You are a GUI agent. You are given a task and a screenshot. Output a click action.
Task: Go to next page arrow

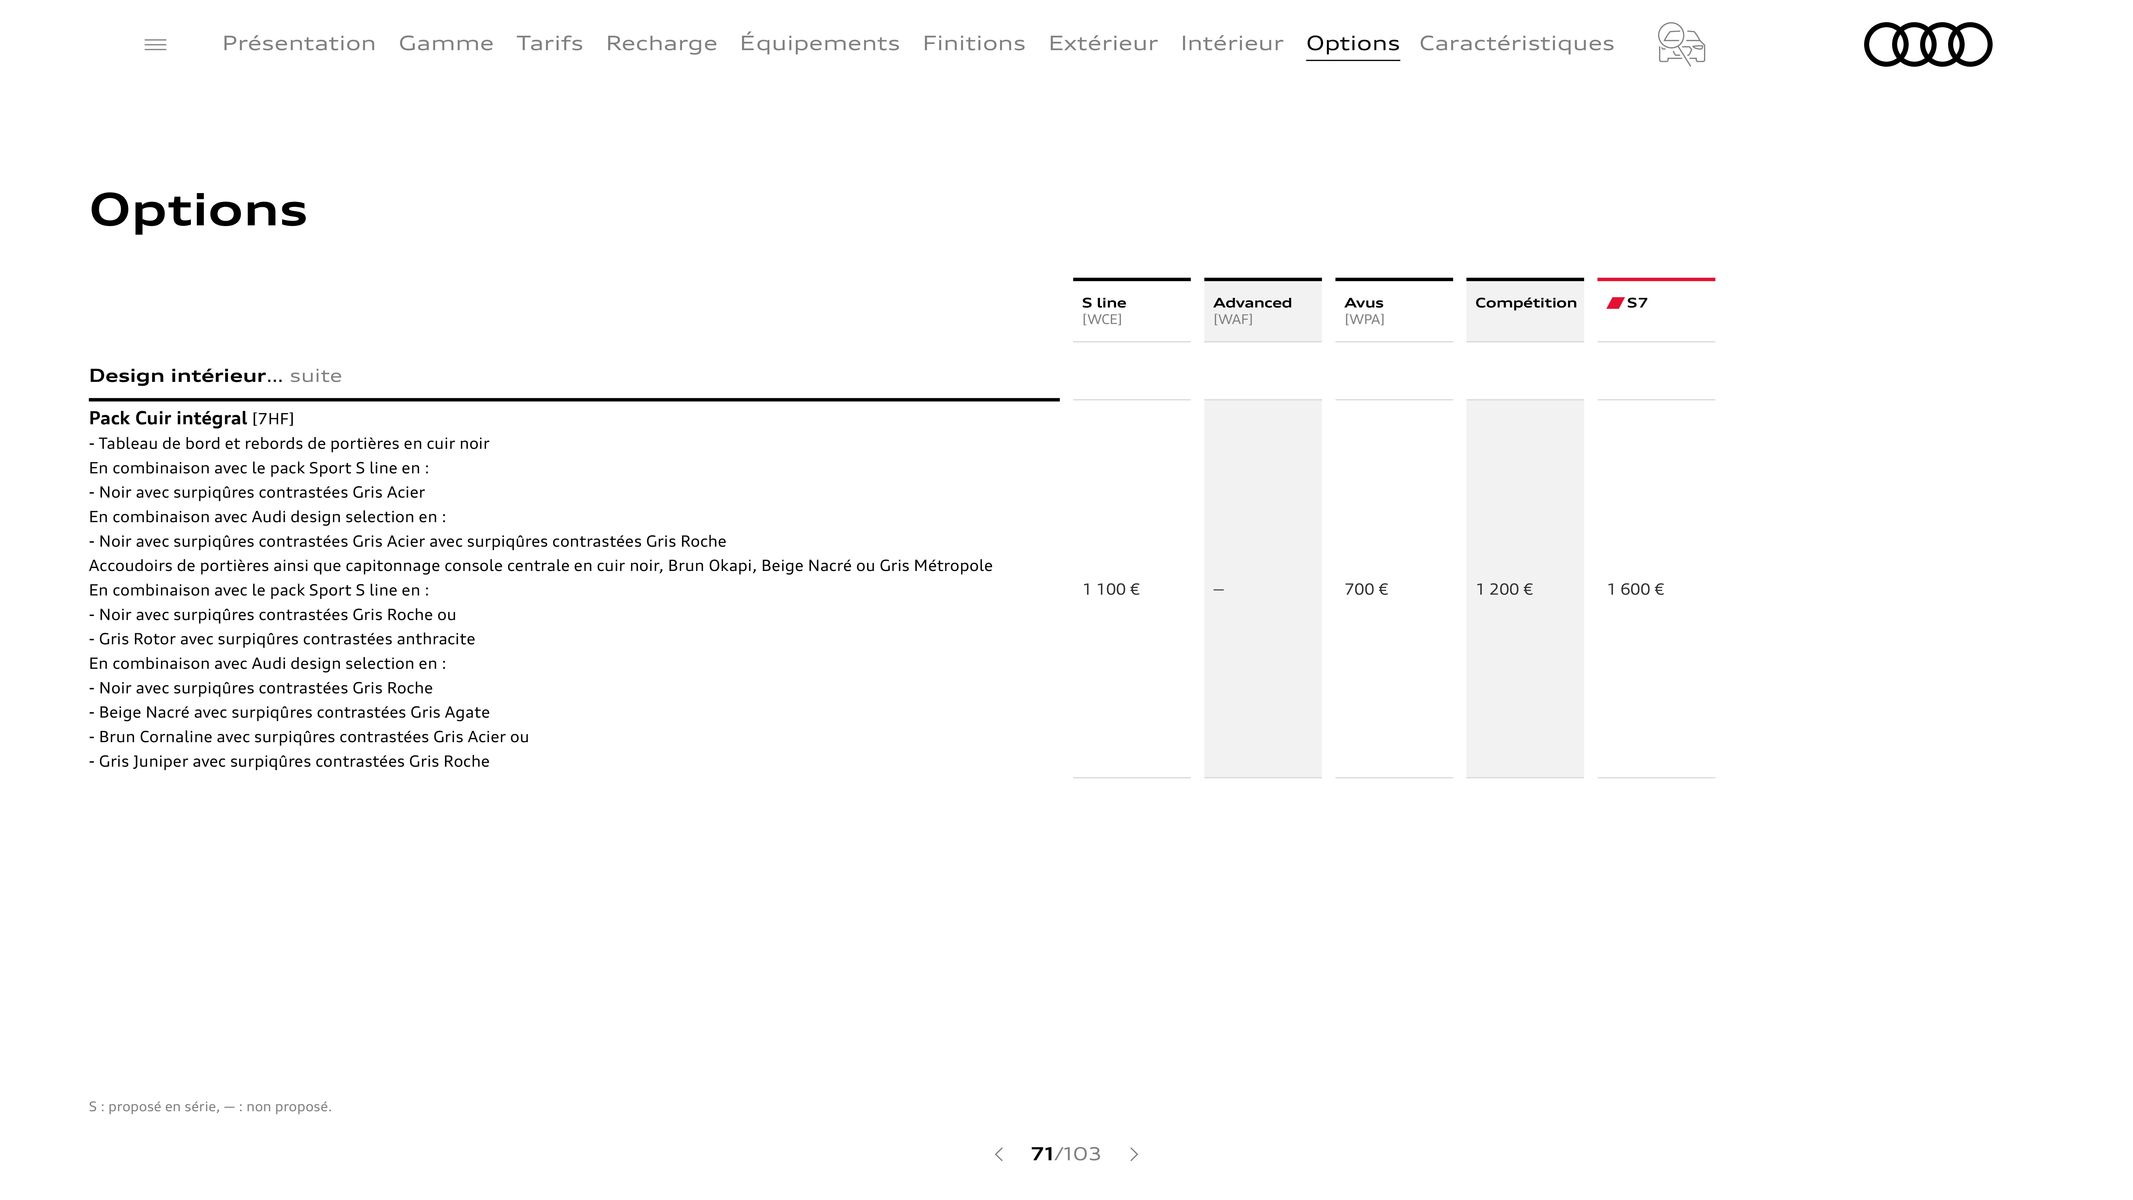tap(1134, 1154)
